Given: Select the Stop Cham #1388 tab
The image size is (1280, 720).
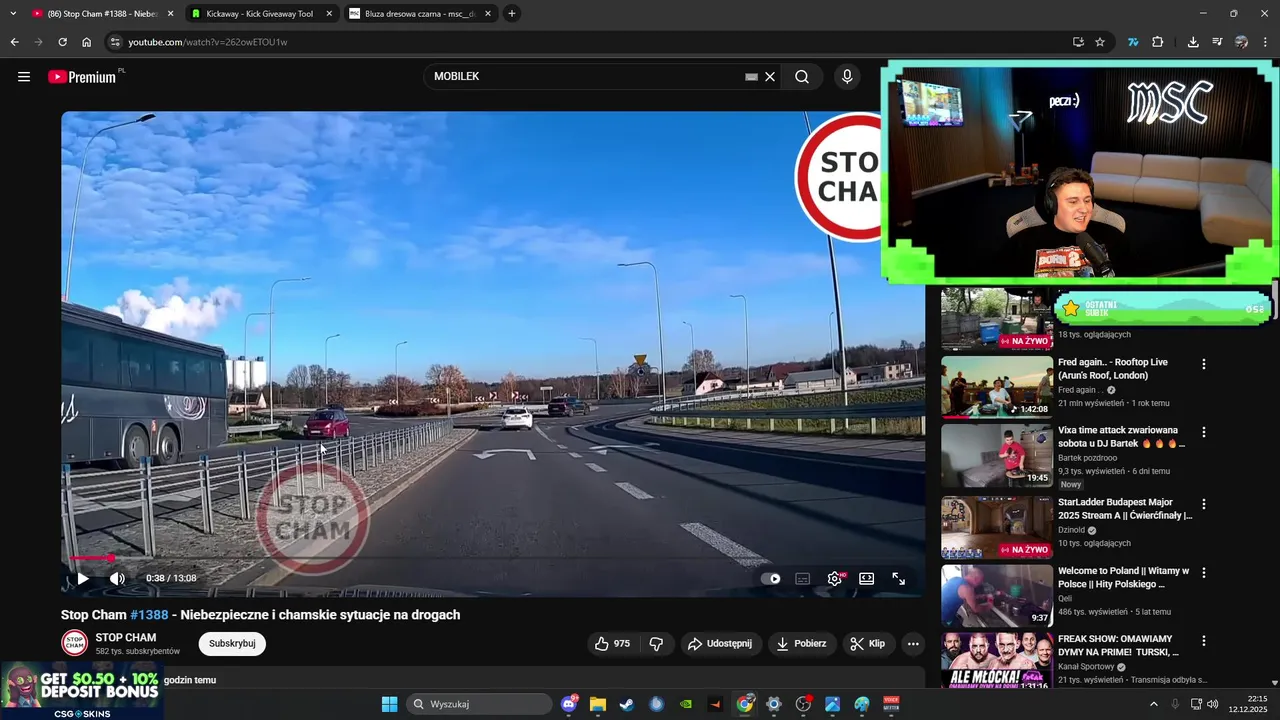Looking at the screenshot, I should click(x=101, y=14).
